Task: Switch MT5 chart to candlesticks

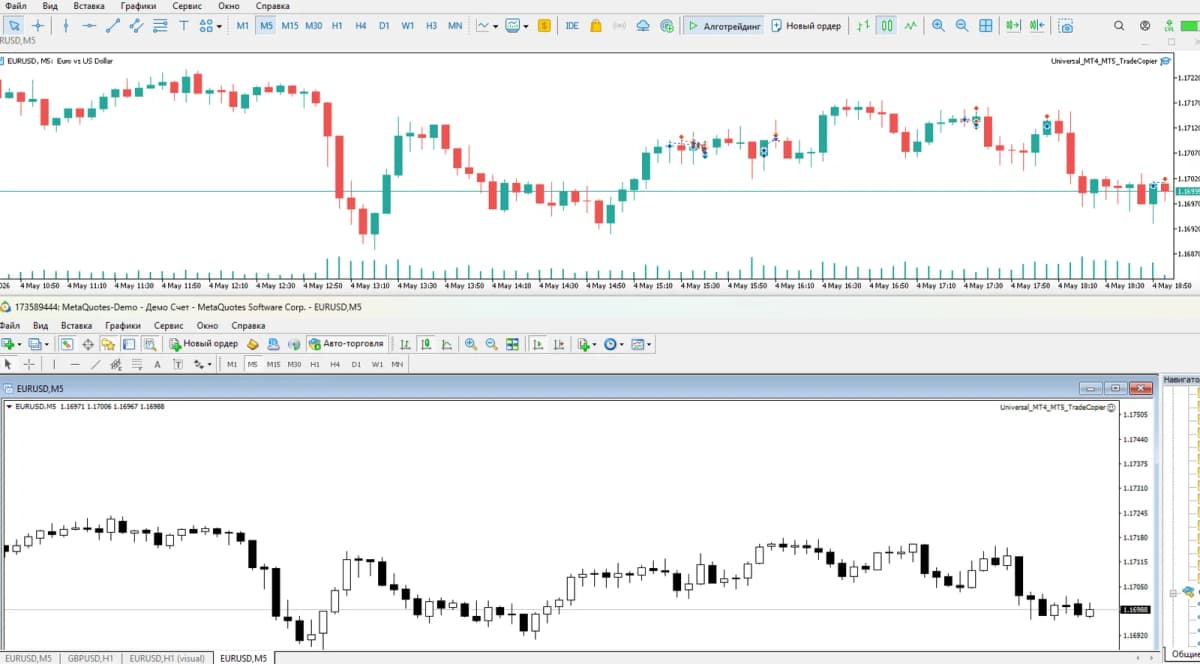Action: coord(886,25)
